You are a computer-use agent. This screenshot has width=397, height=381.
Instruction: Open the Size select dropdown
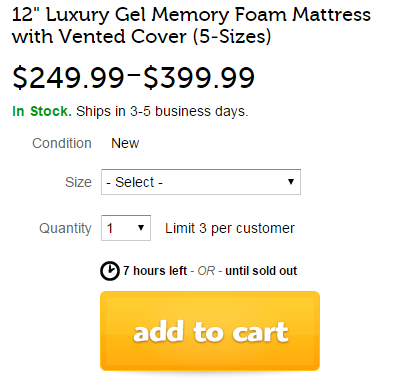click(x=201, y=182)
